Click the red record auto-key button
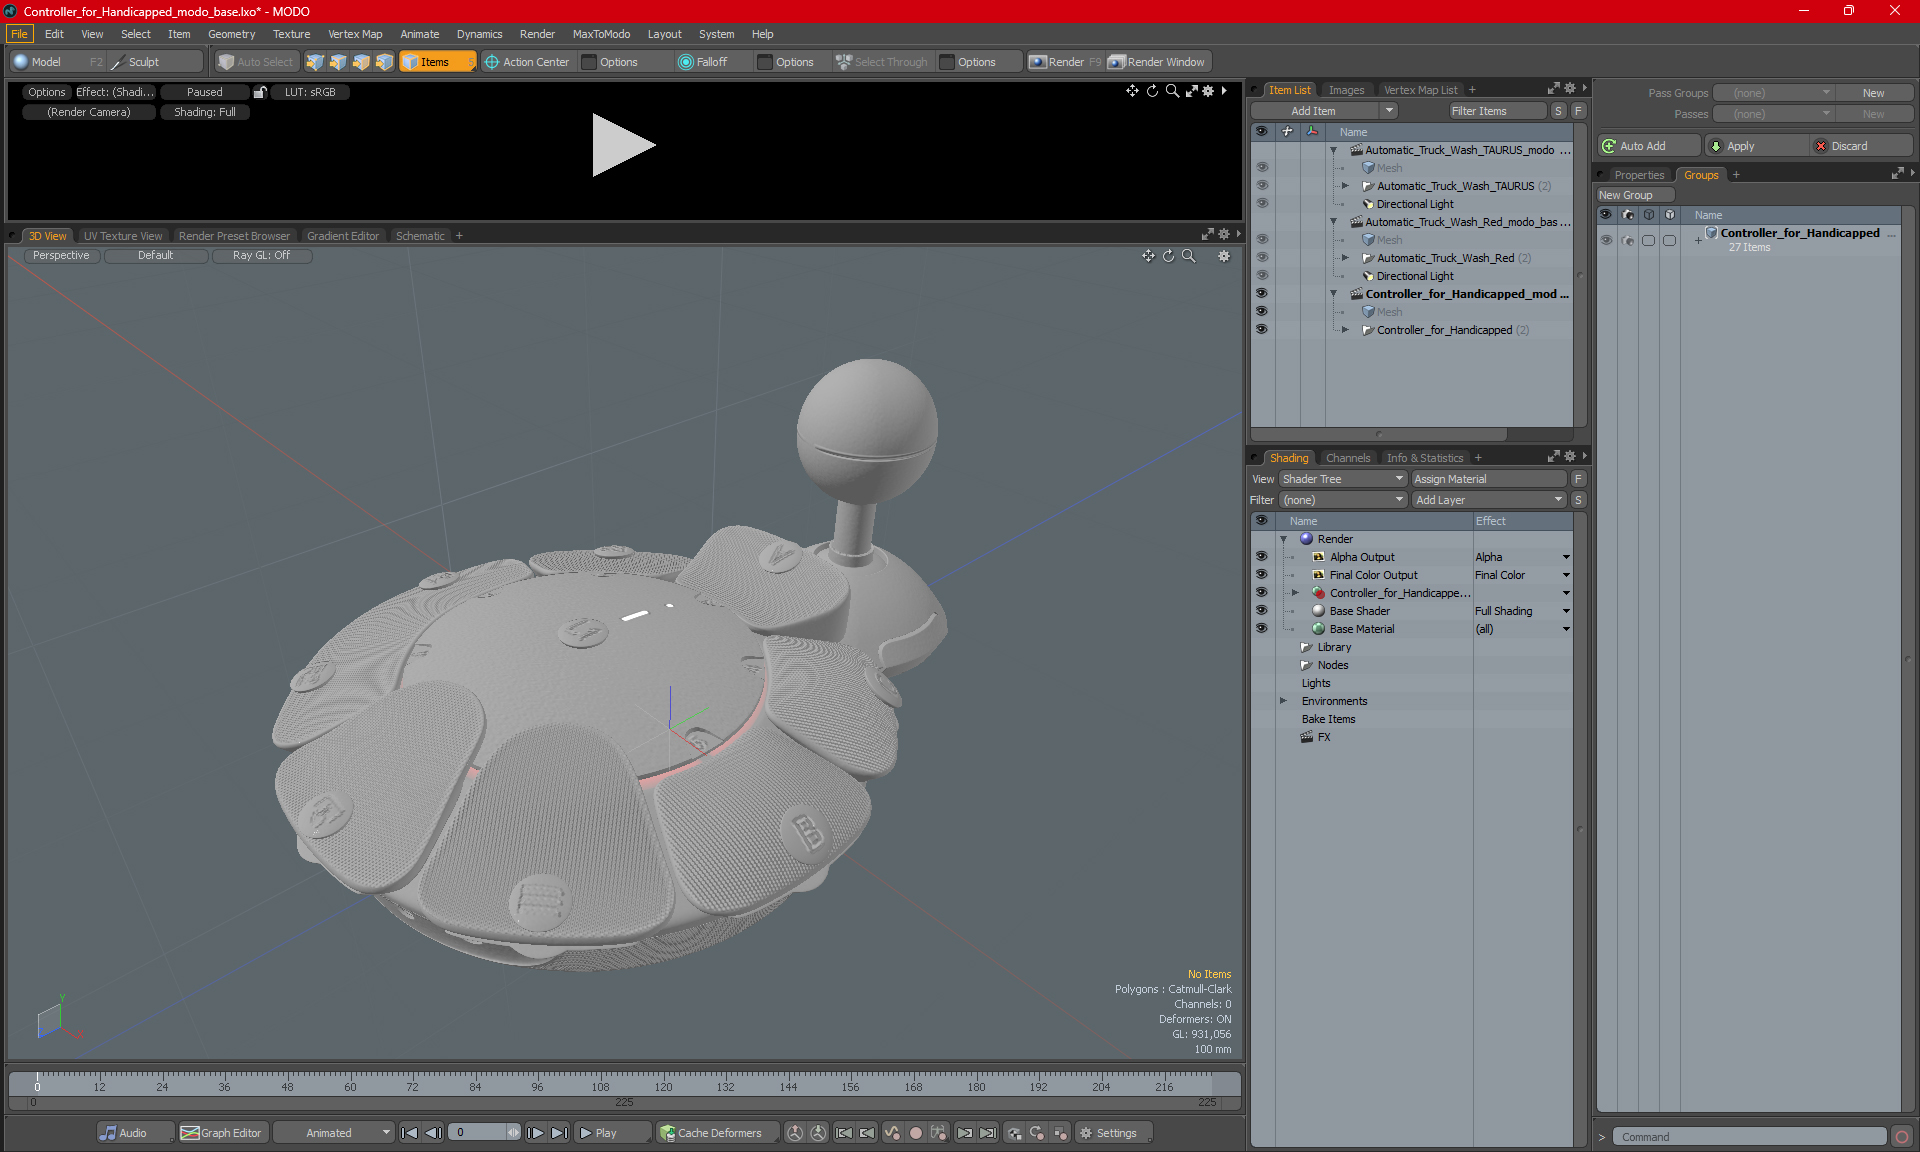1920x1152 pixels. 915,1133
